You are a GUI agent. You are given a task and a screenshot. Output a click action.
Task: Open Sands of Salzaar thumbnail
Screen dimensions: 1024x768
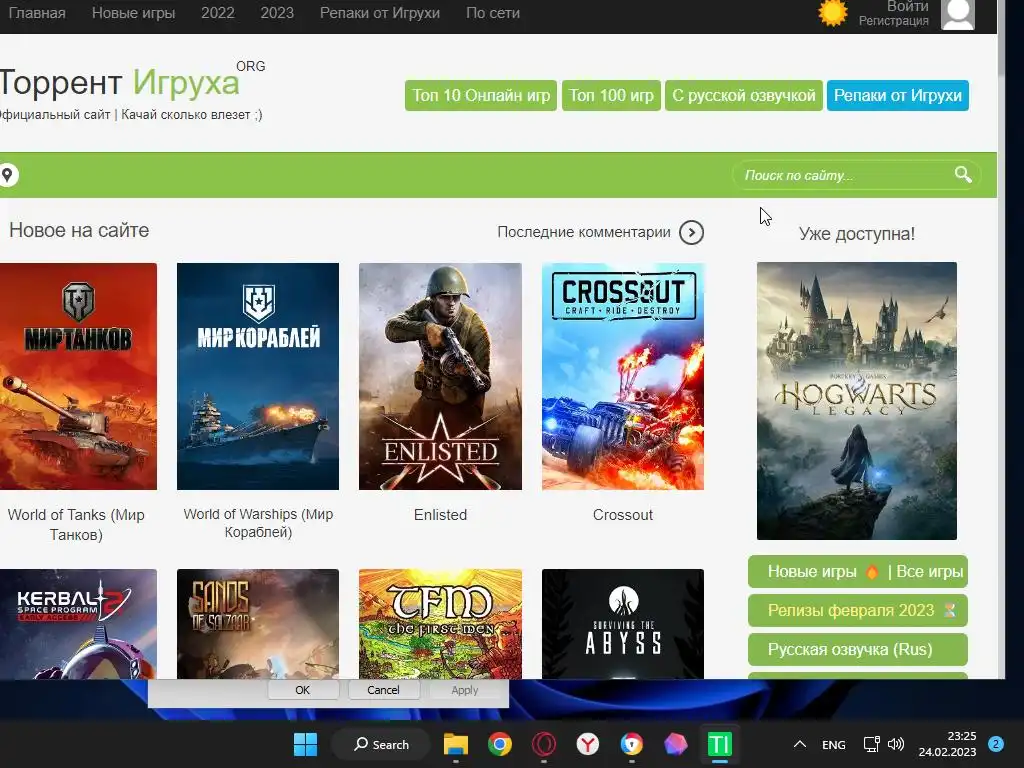[258, 624]
